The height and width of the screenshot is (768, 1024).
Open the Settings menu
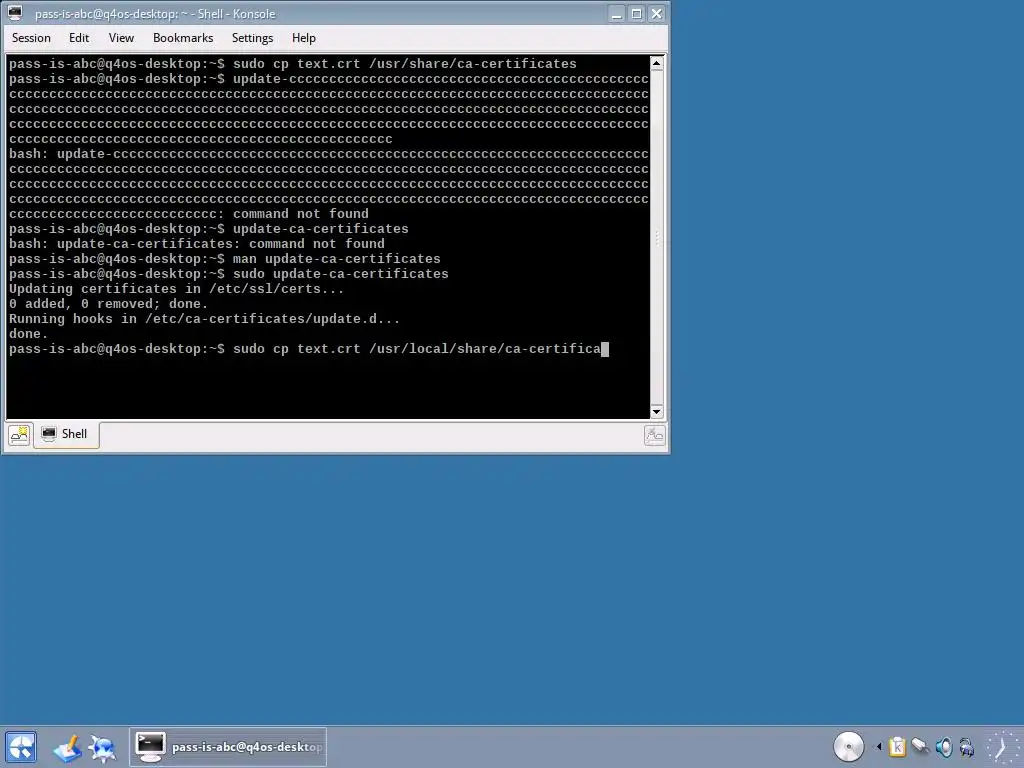(x=252, y=38)
